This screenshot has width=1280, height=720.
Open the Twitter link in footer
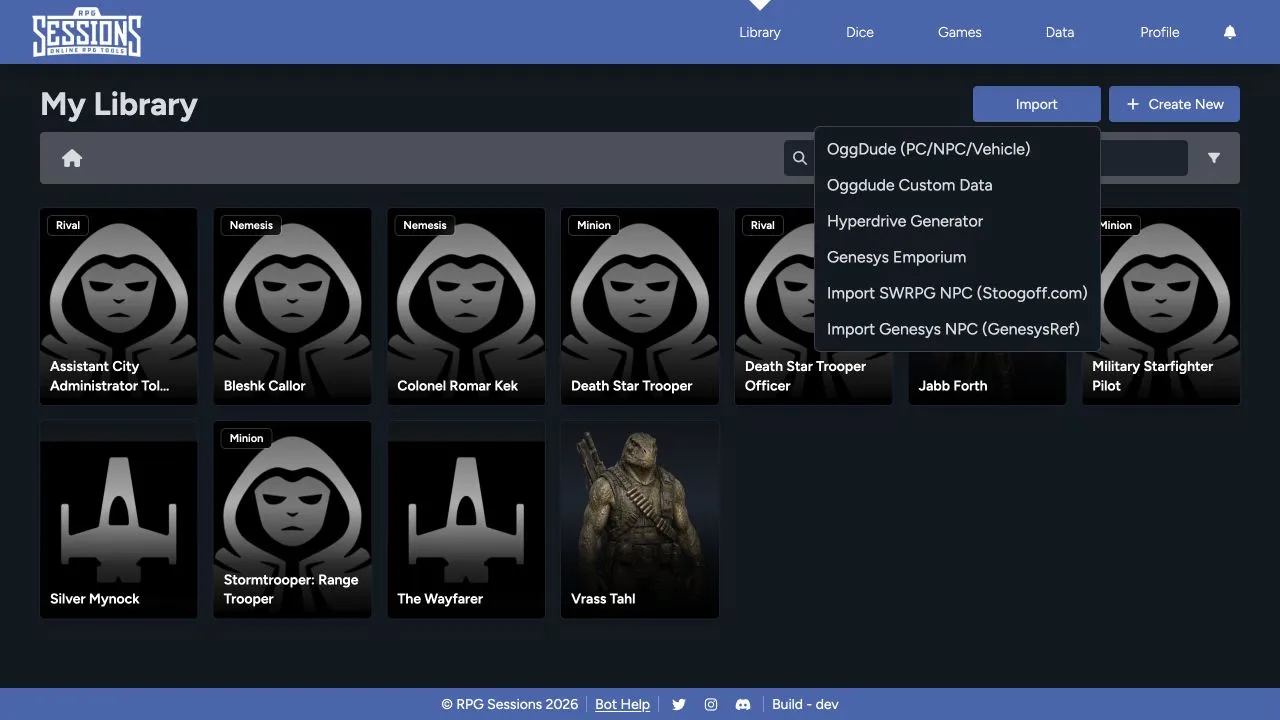[x=679, y=704]
